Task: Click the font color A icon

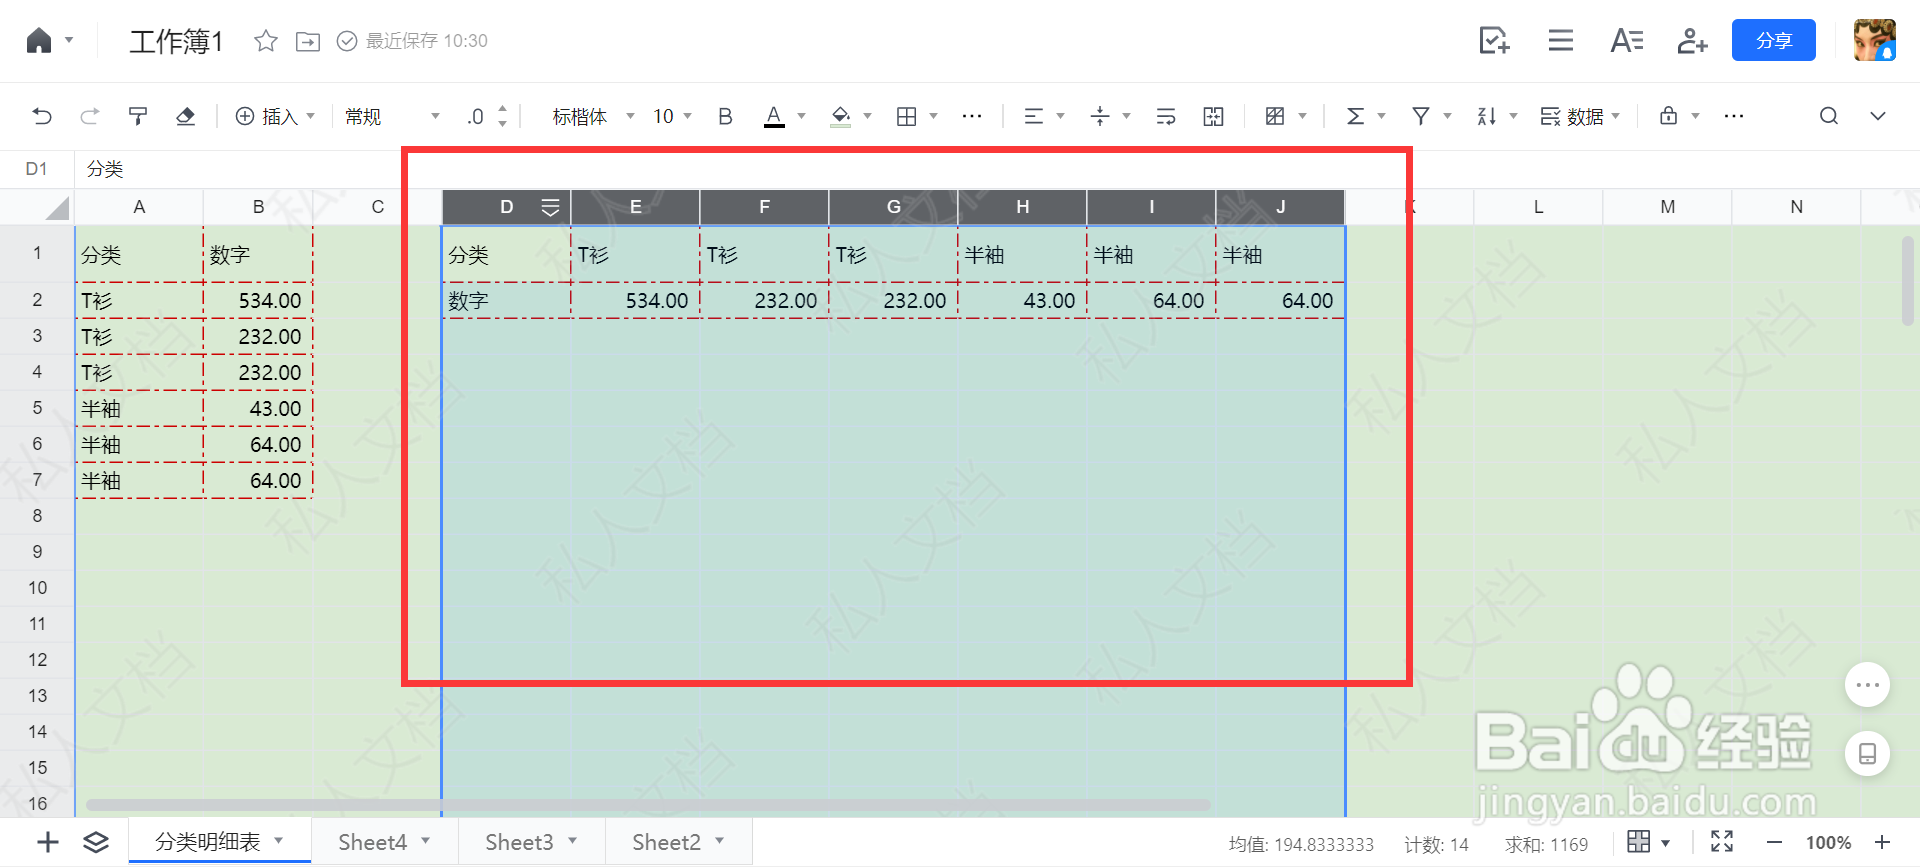Action: coord(774,116)
